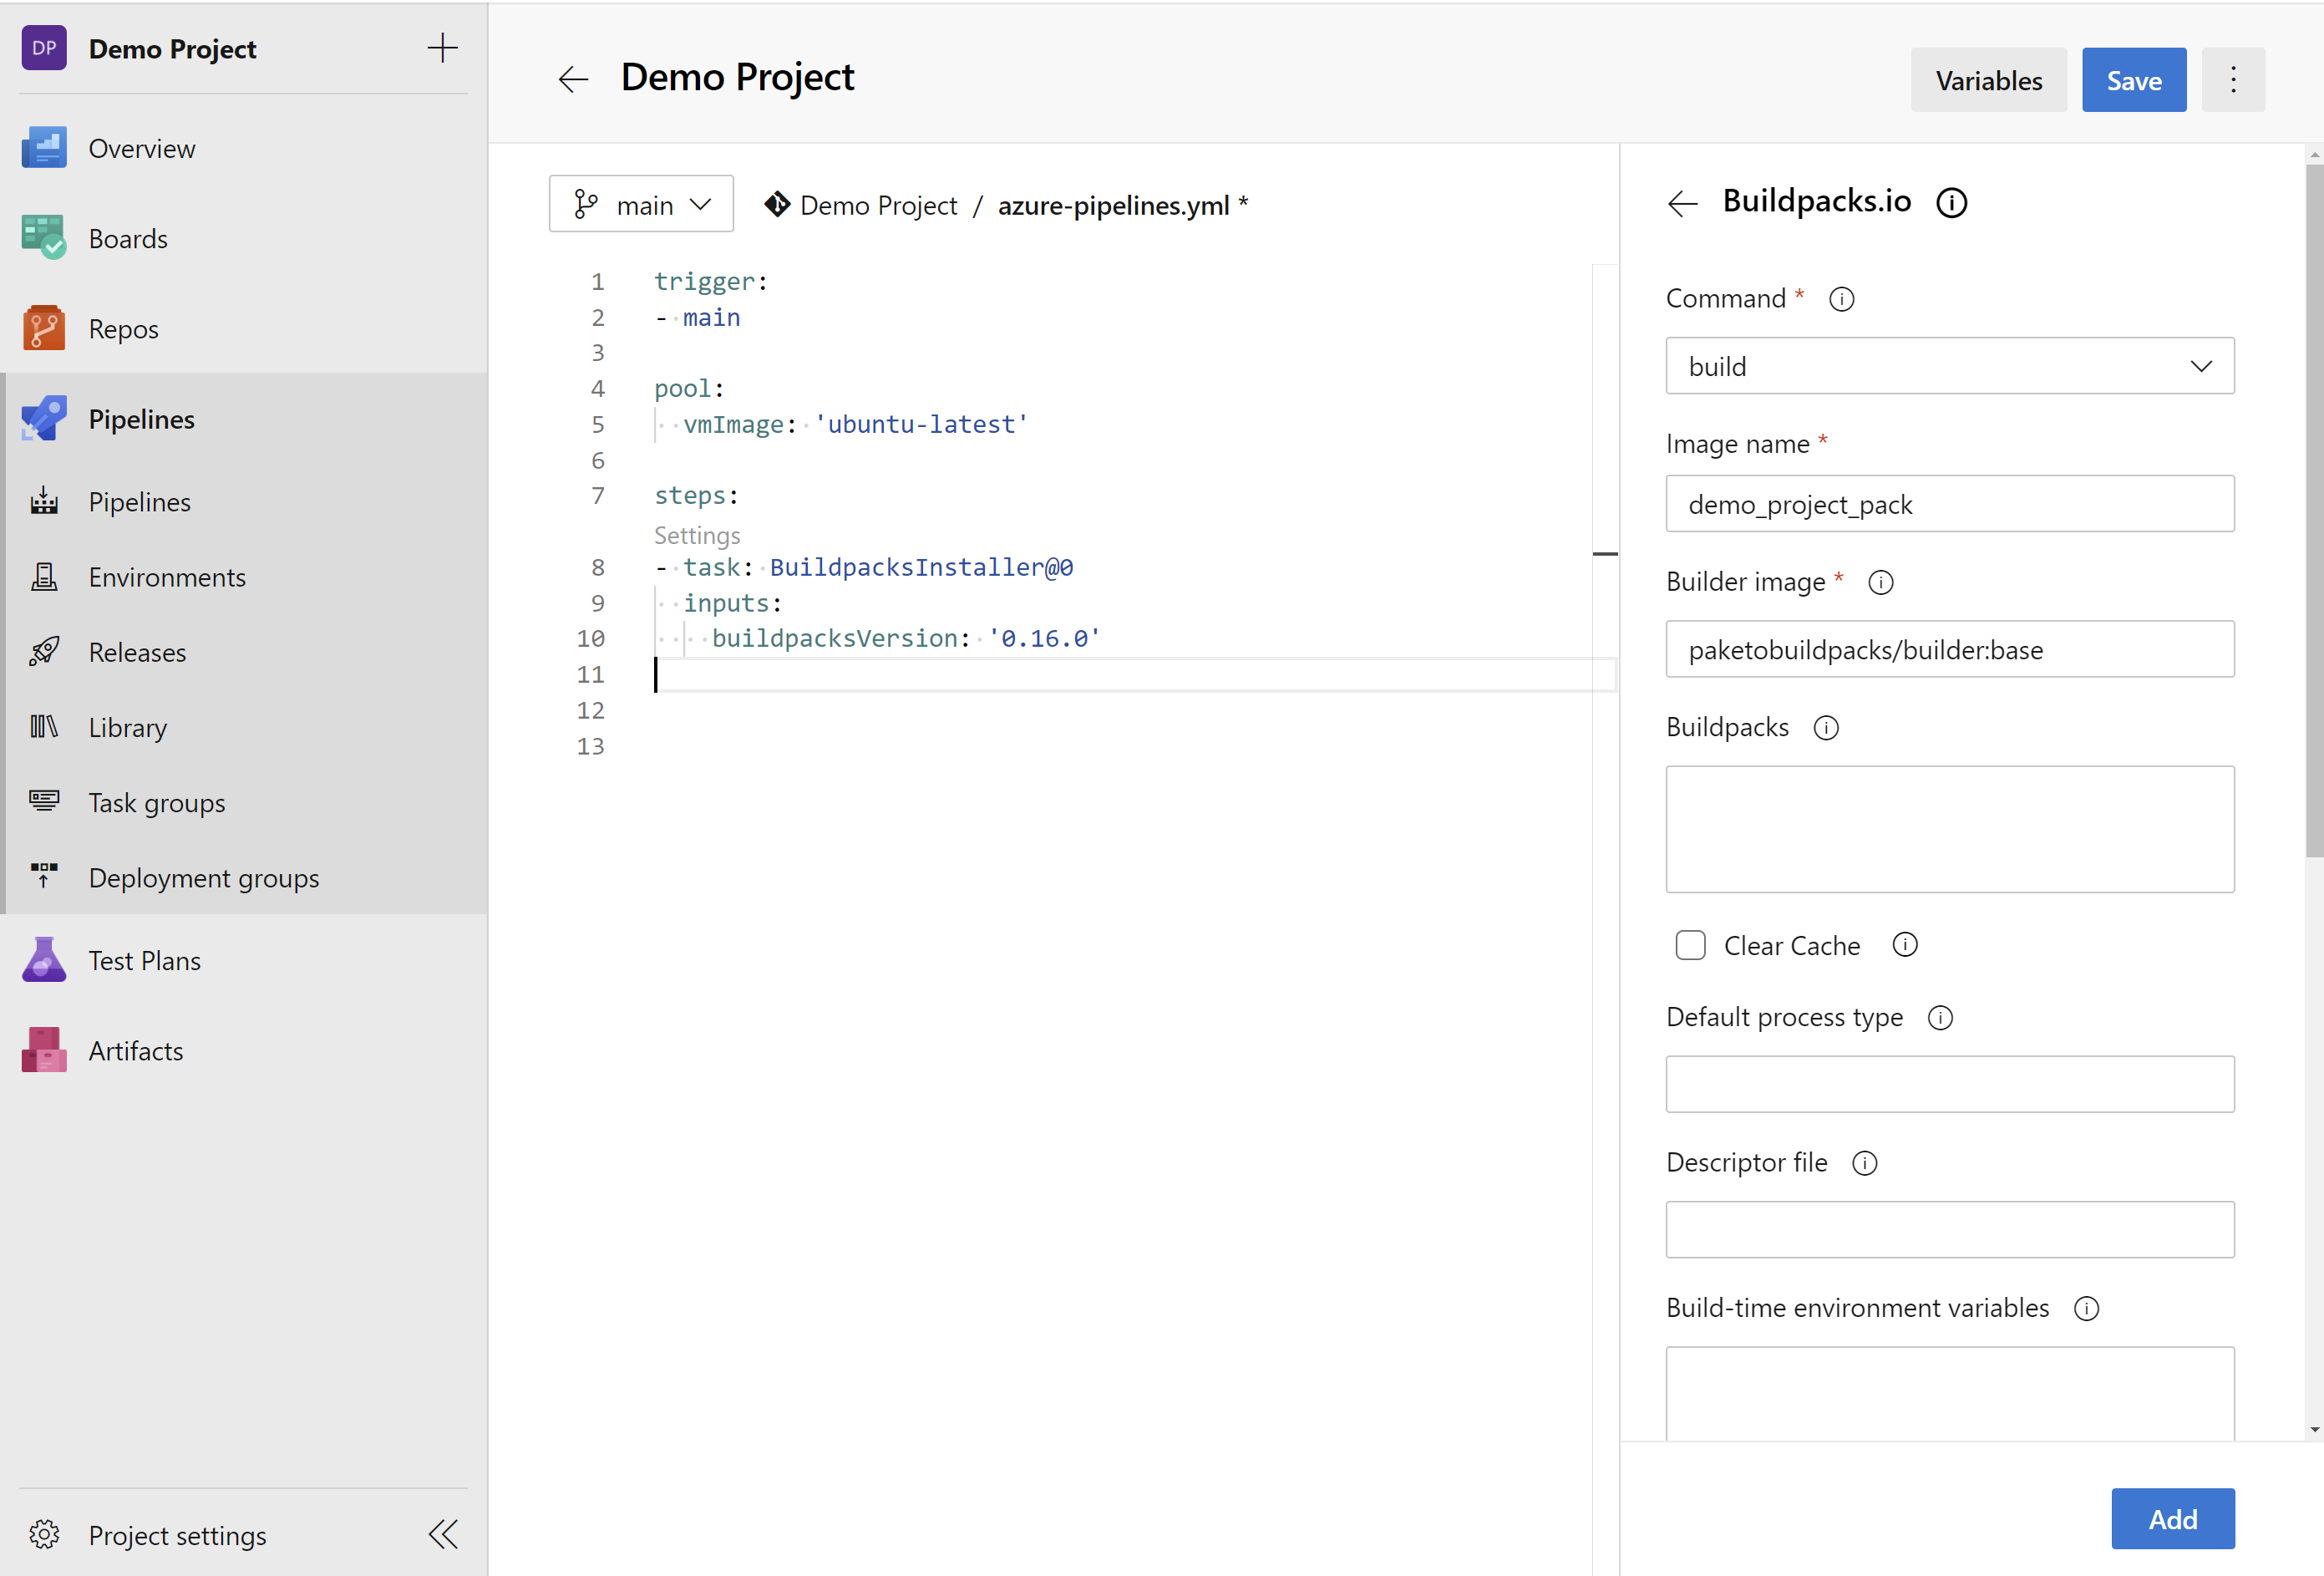Show info for Build-time environment variables

coord(2087,1308)
